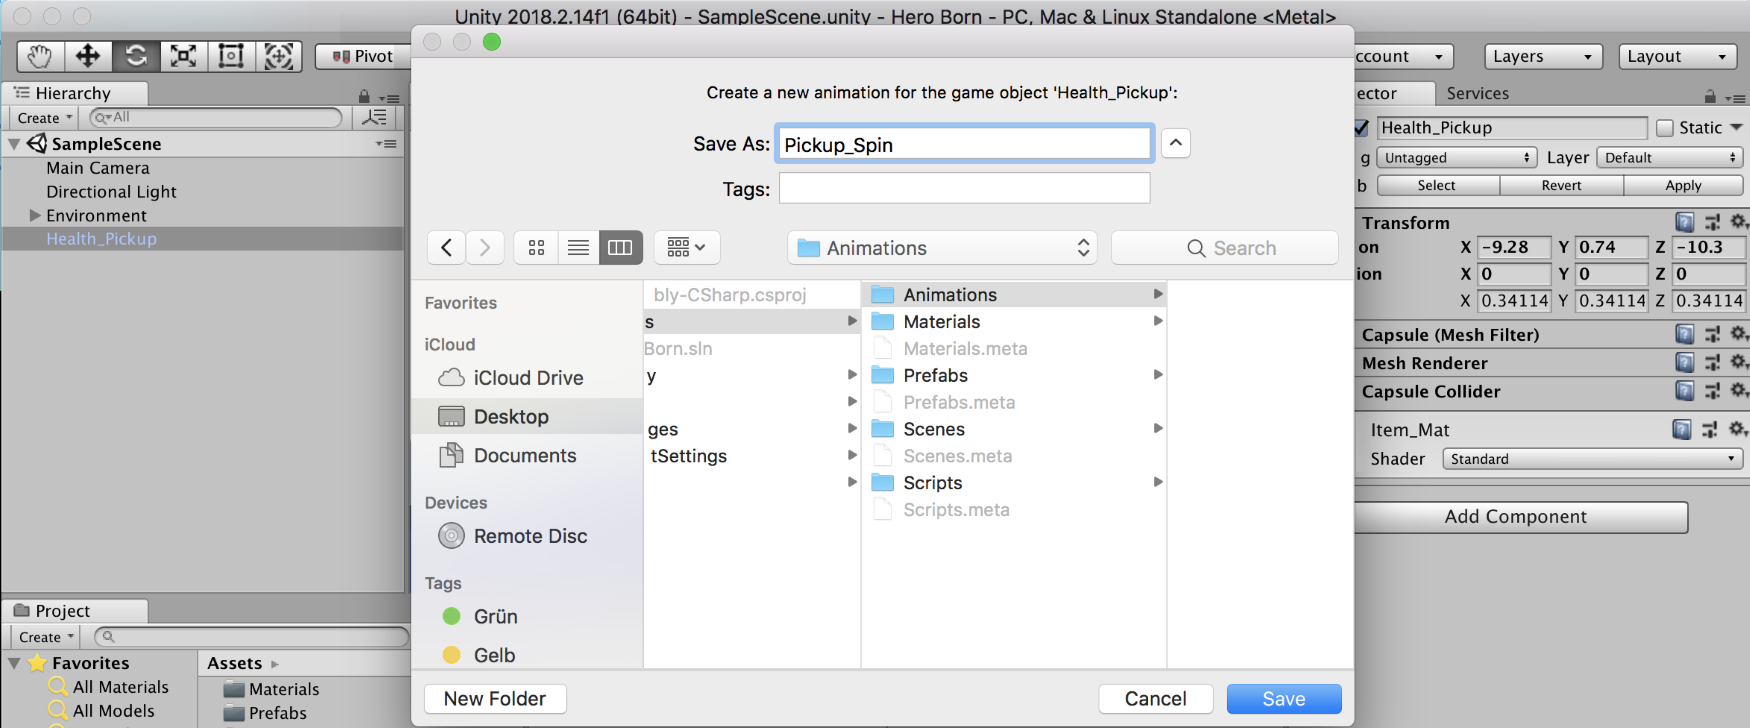
Task: Switch file dialog to icon view
Action: [536, 248]
